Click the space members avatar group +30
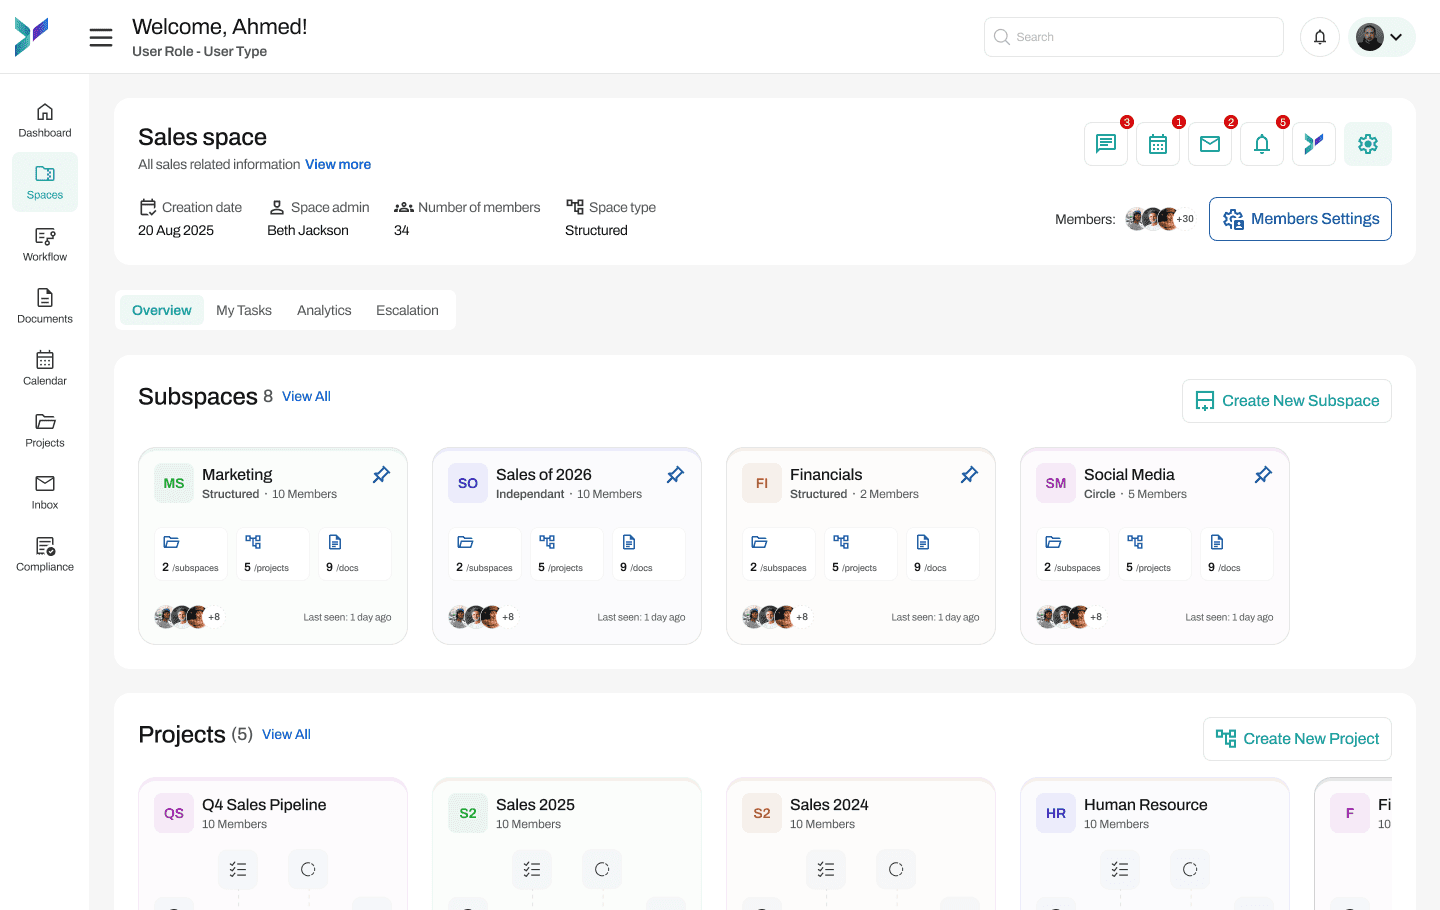 [x=1160, y=219]
